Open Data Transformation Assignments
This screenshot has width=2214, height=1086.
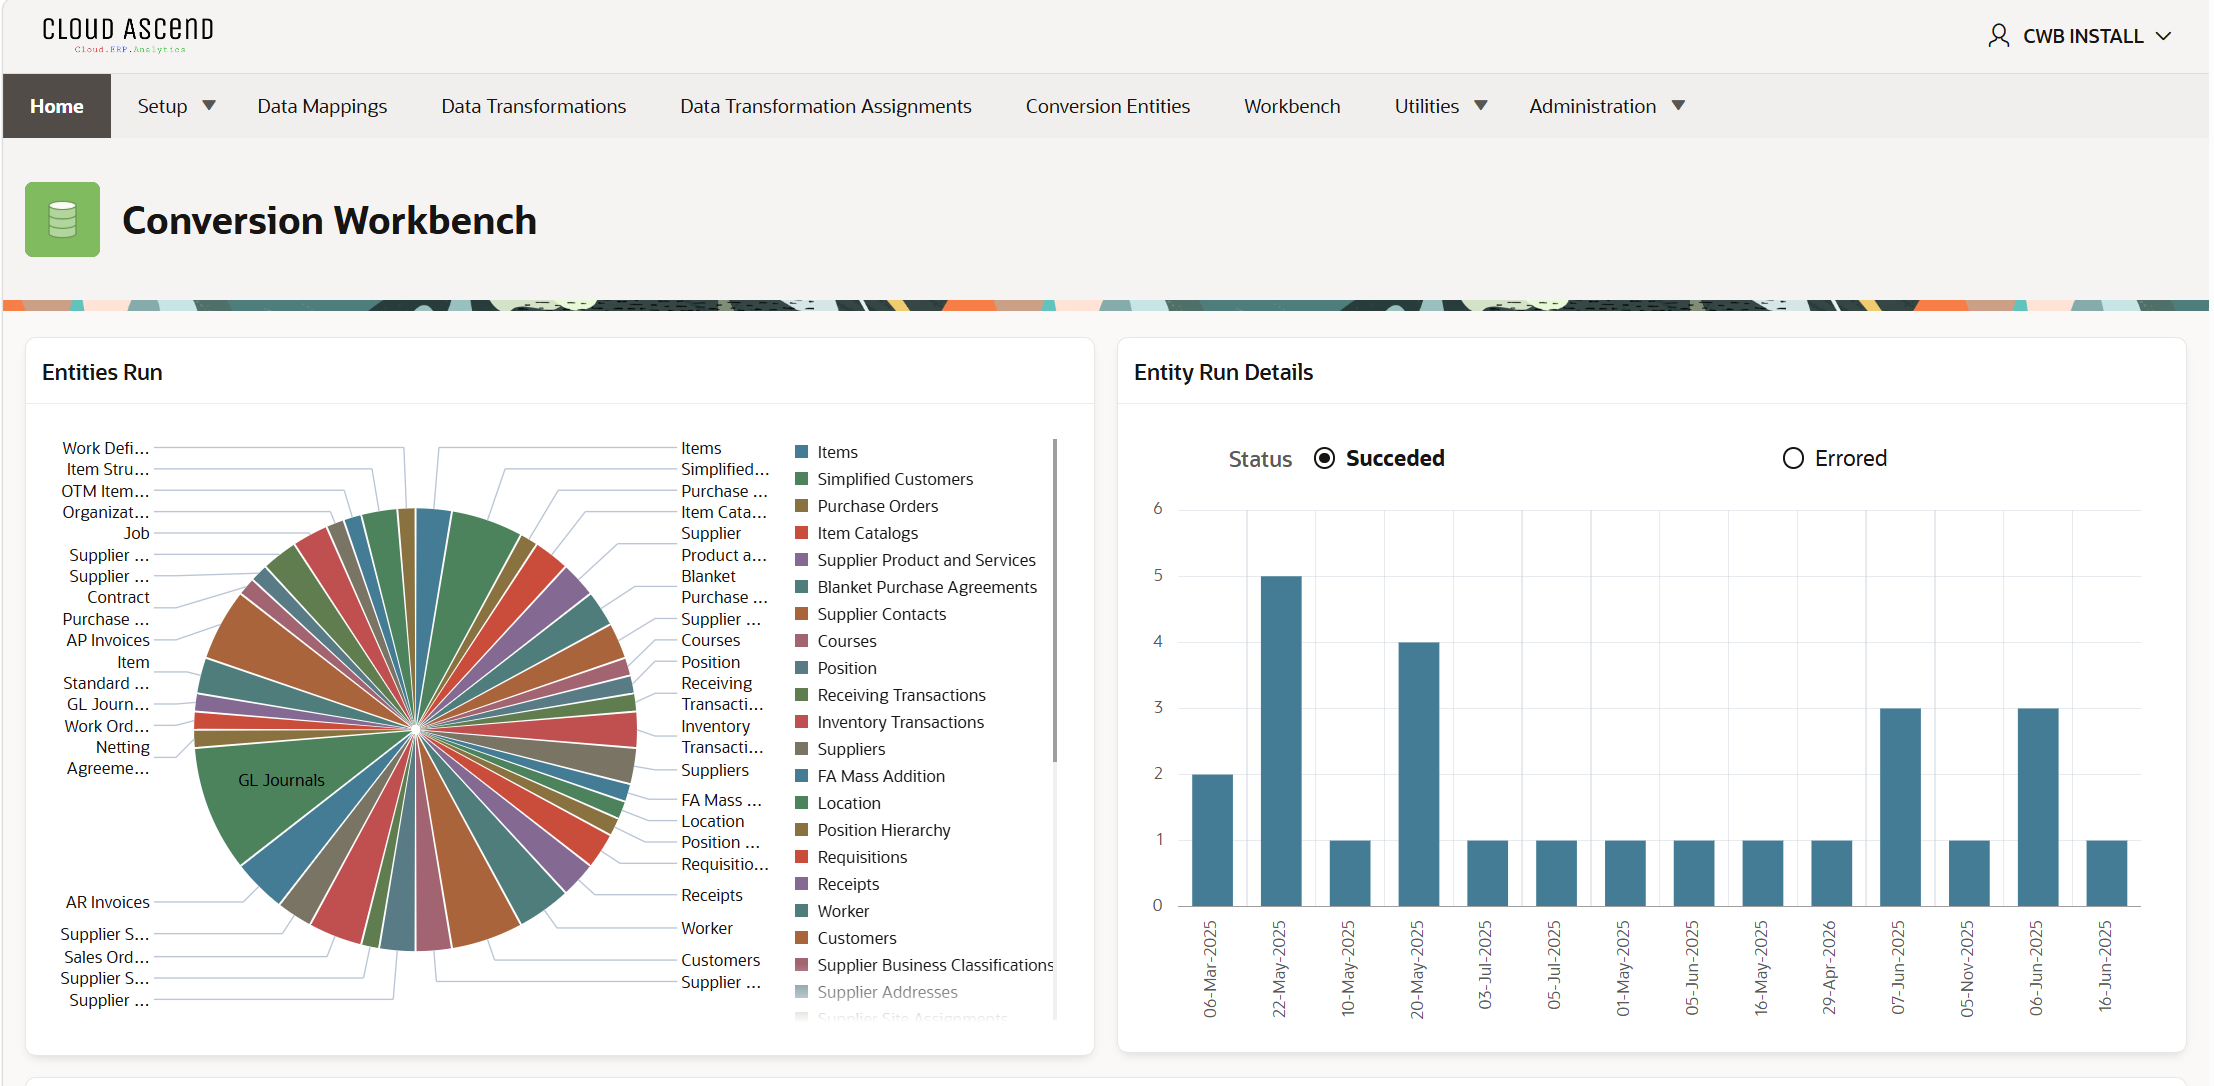(x=826, y=106)
